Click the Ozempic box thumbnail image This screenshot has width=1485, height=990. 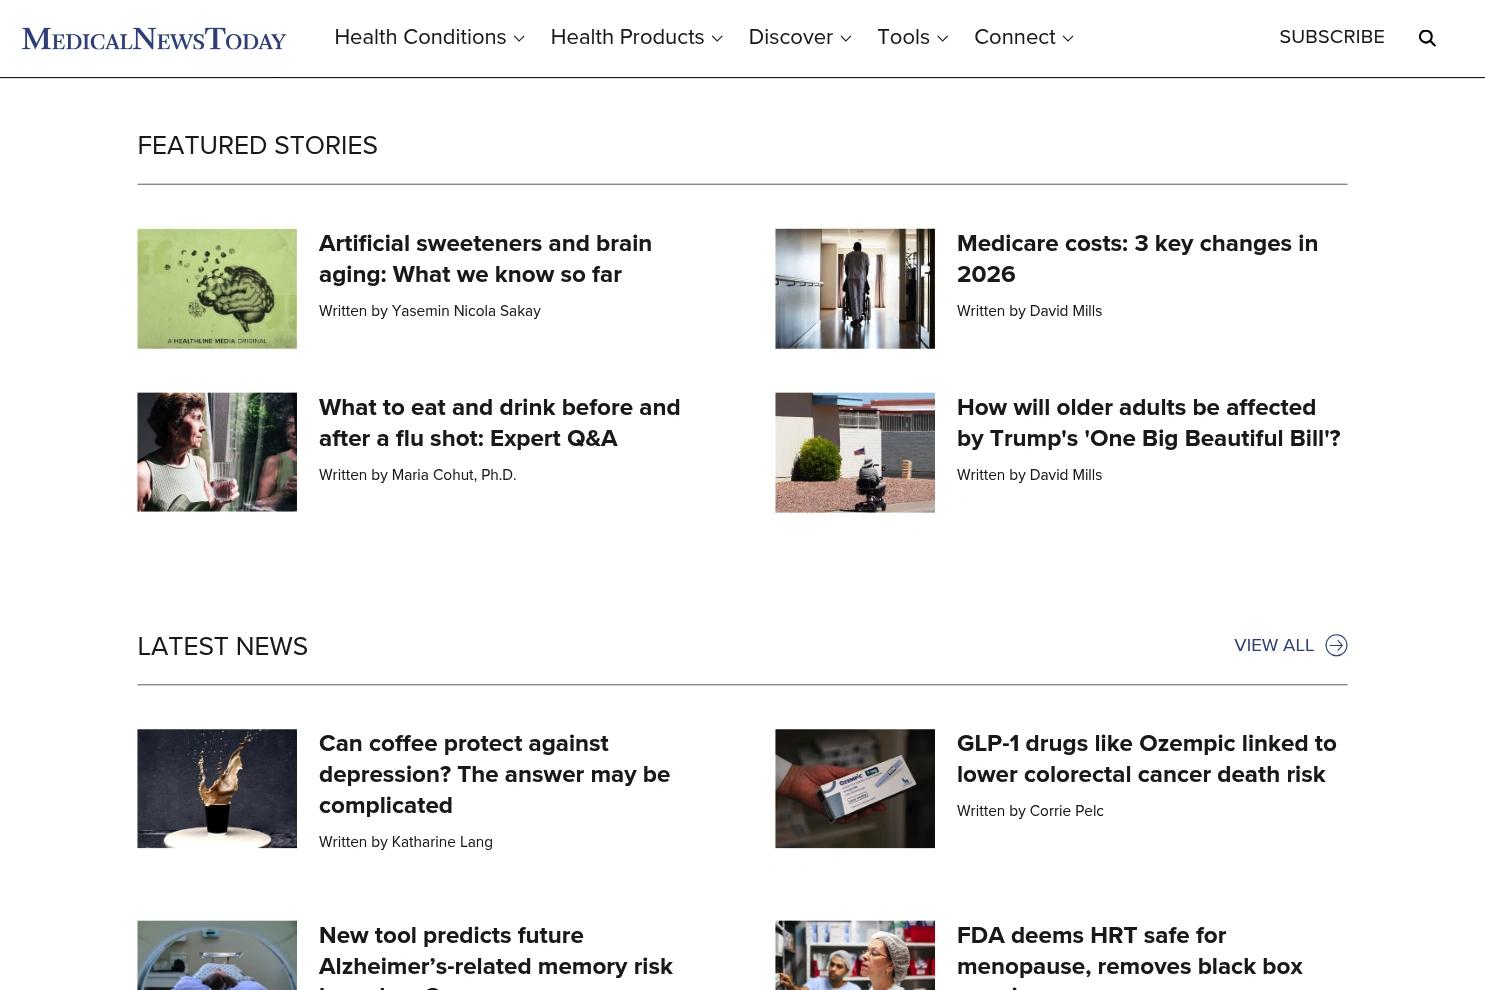854,789
